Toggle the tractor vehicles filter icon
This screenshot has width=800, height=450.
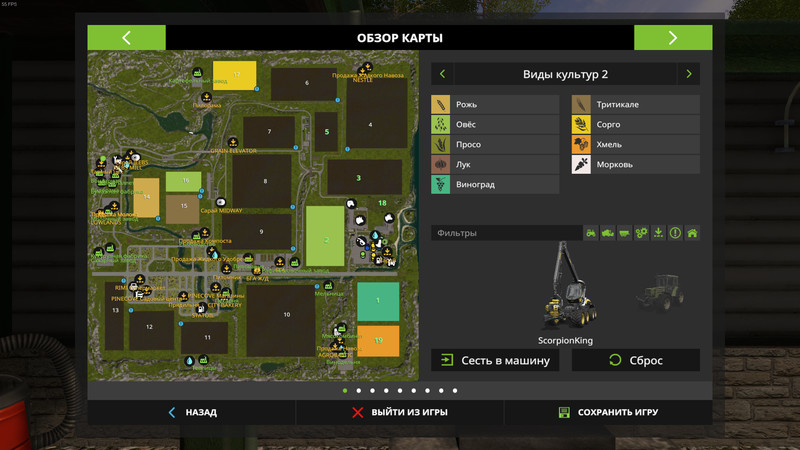click(592, 233)
